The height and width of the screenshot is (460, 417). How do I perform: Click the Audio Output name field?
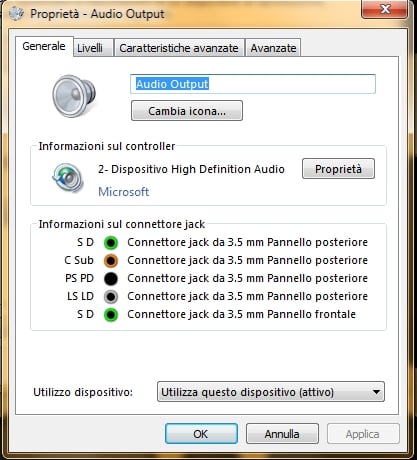point(253,84)
